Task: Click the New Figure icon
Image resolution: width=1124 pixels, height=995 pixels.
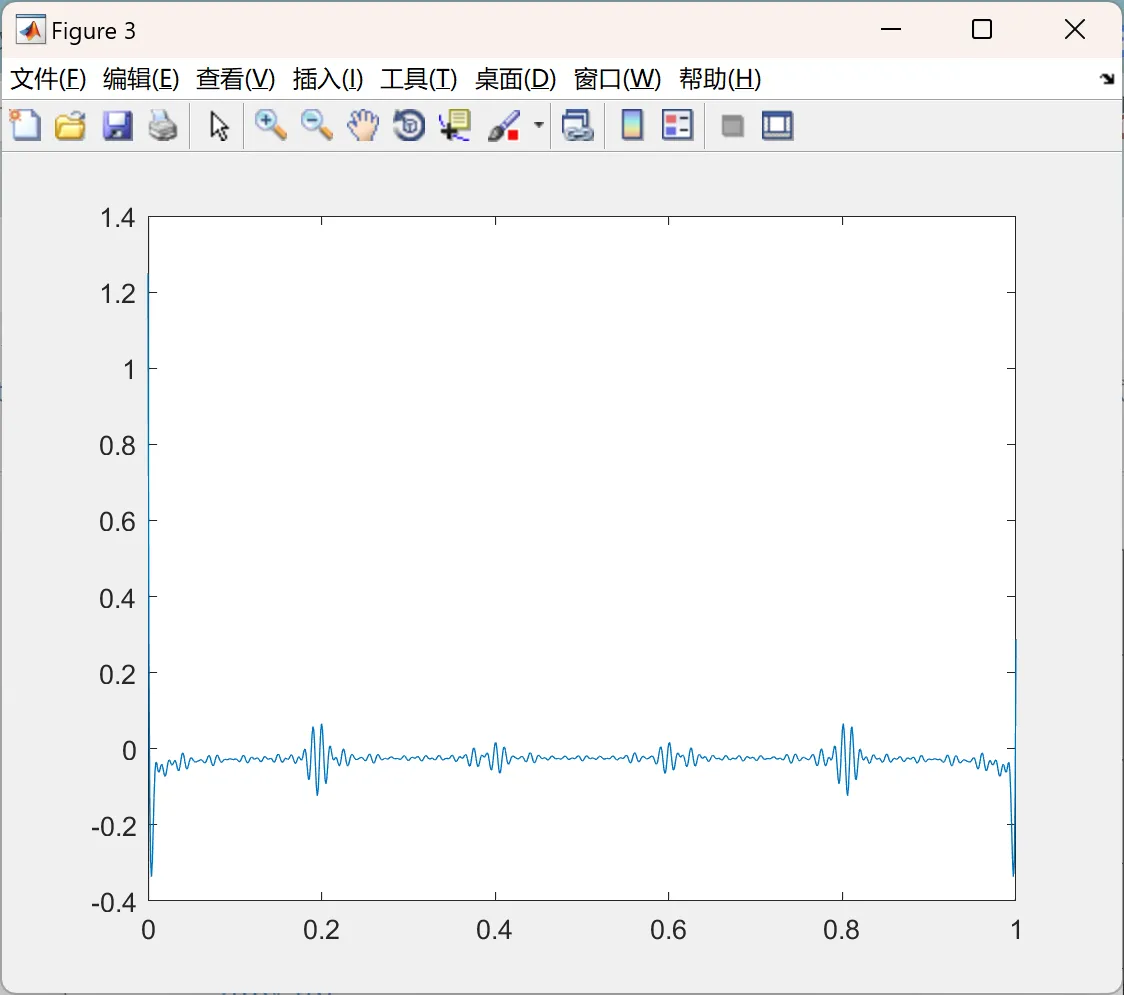Action: [x=25, y=125]
